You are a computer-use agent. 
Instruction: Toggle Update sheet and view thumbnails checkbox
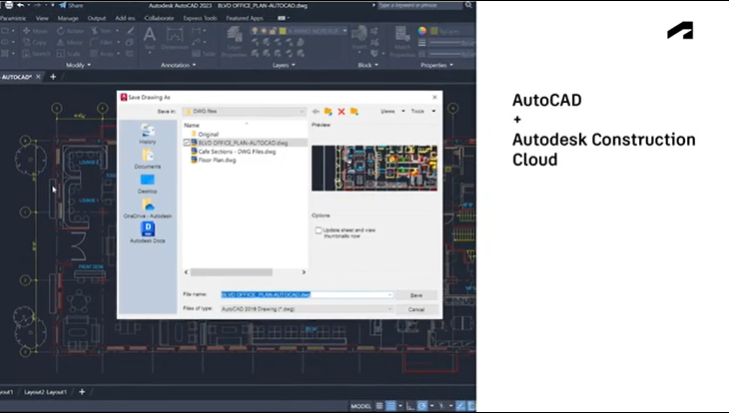click(x=318, y=231)
